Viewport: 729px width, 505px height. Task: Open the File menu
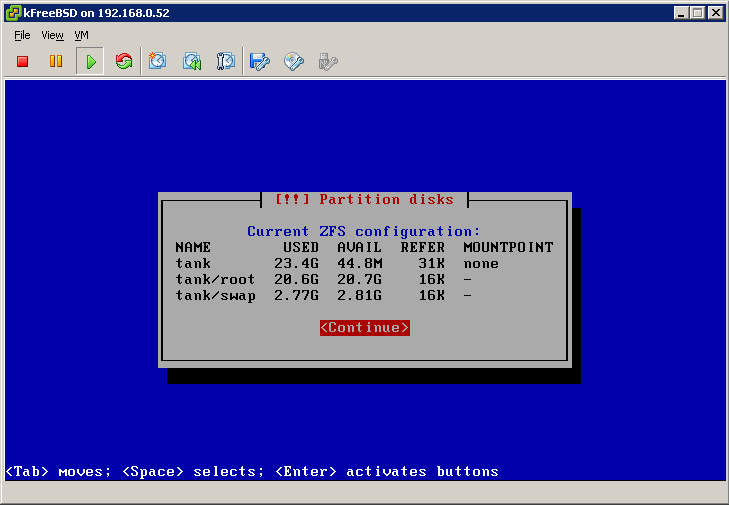(x=22, y=35)
